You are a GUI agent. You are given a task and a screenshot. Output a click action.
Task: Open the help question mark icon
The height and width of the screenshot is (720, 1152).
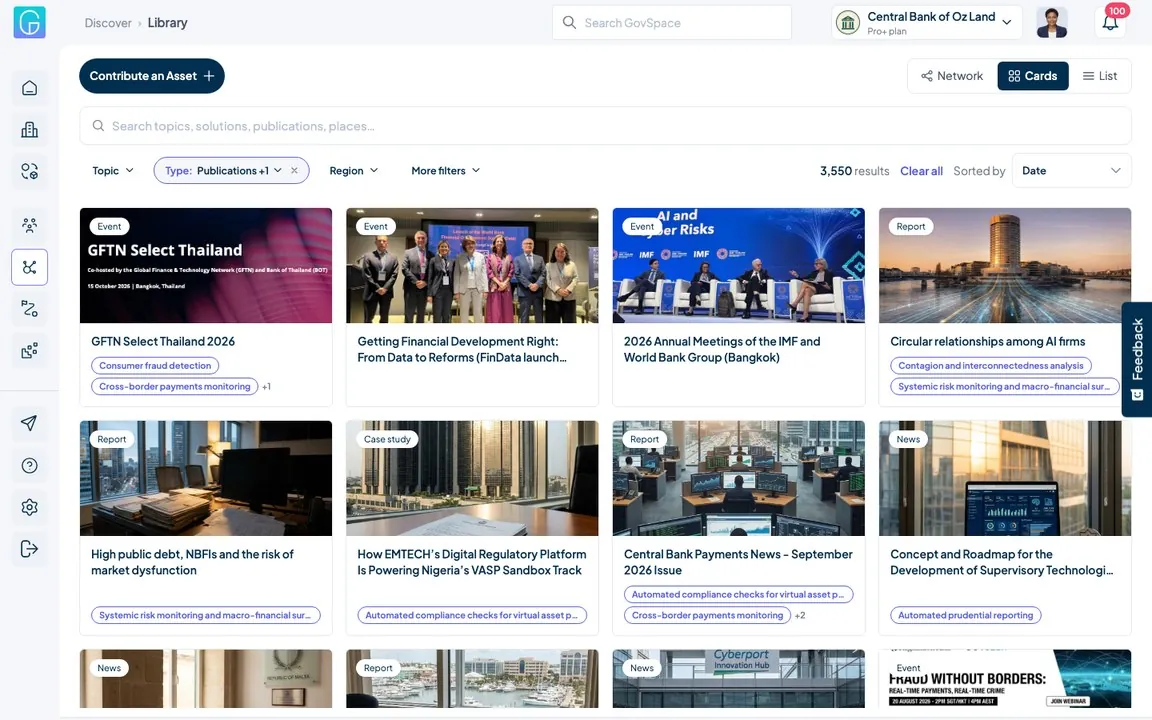[29, 466]
